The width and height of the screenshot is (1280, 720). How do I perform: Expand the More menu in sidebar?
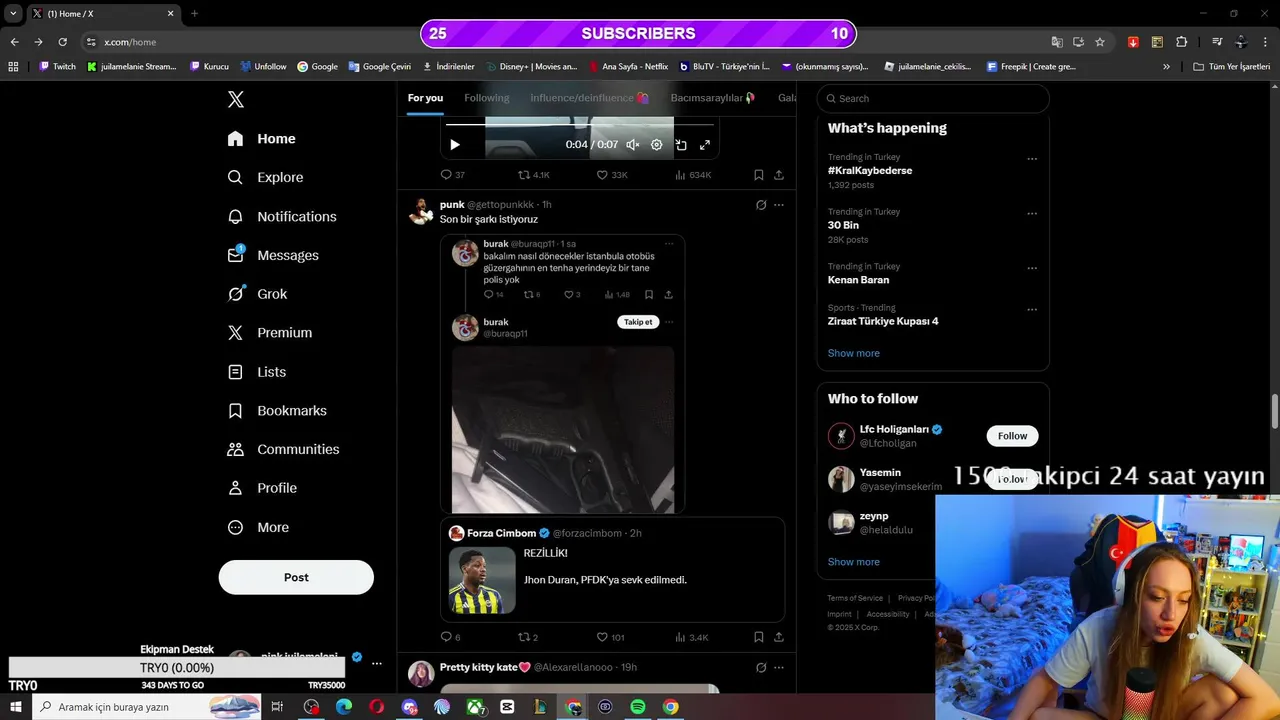click(x=259, y=527)
